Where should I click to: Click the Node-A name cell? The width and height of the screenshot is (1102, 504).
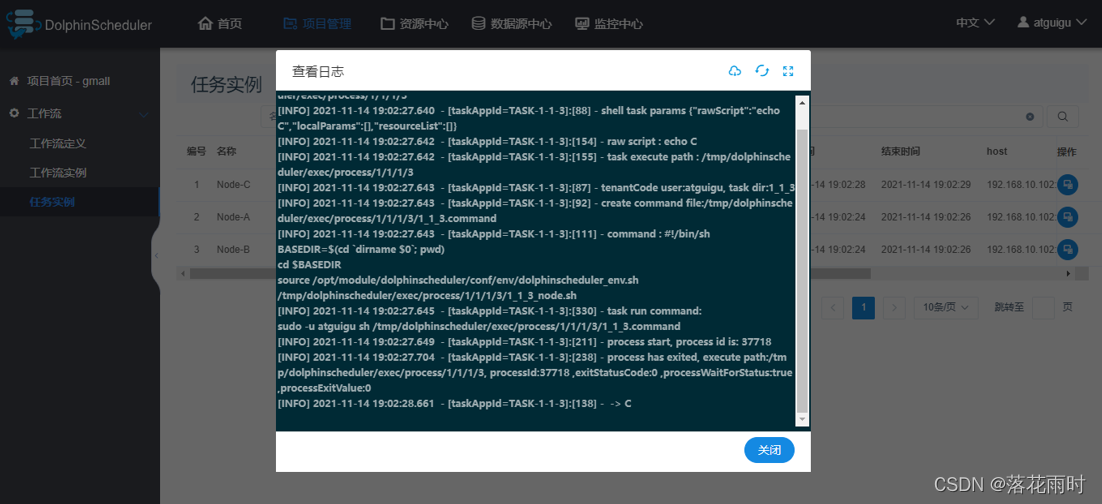click(233, 217)
